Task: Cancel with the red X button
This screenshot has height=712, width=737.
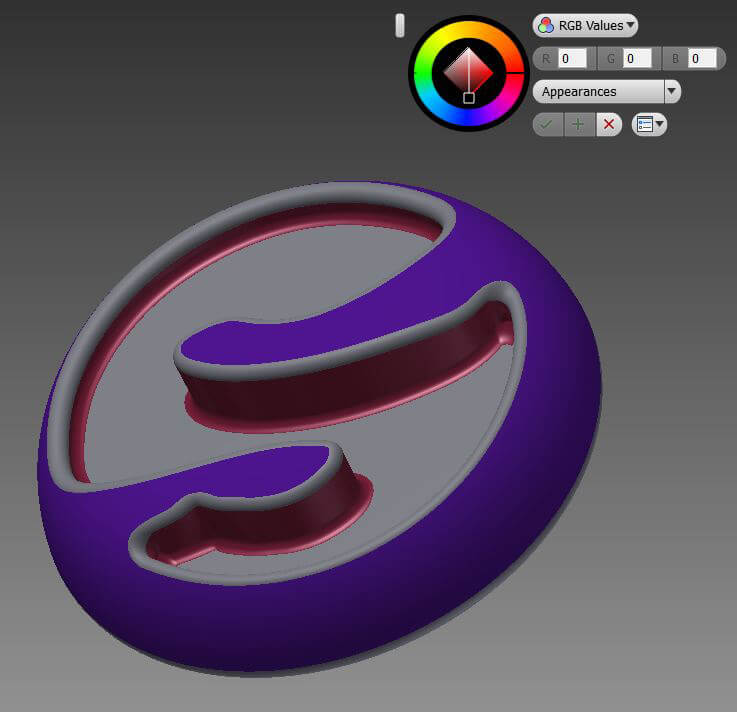Action: click(609, 125)
